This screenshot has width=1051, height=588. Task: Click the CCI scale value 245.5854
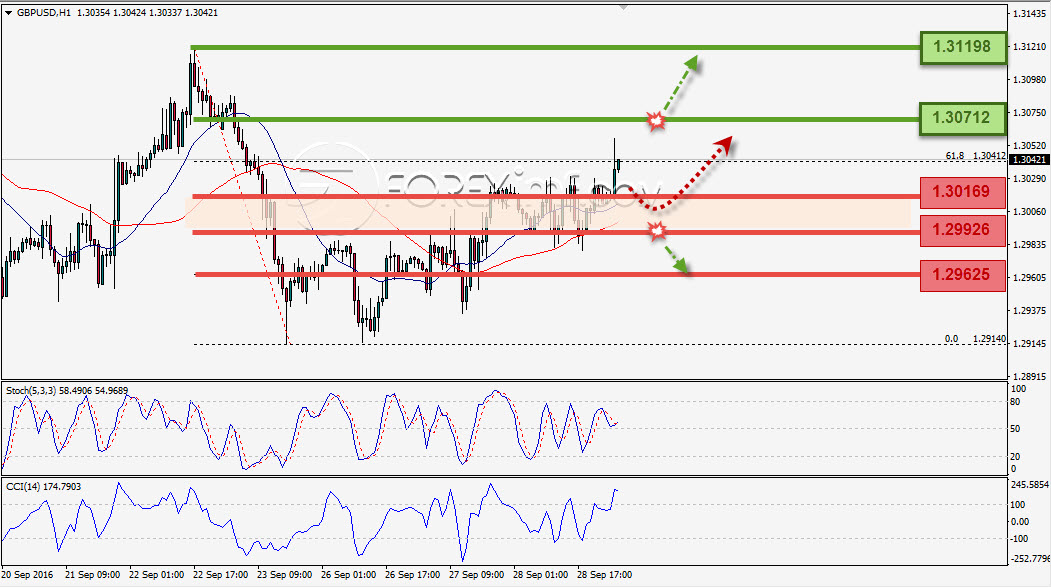coord(1030,484)
